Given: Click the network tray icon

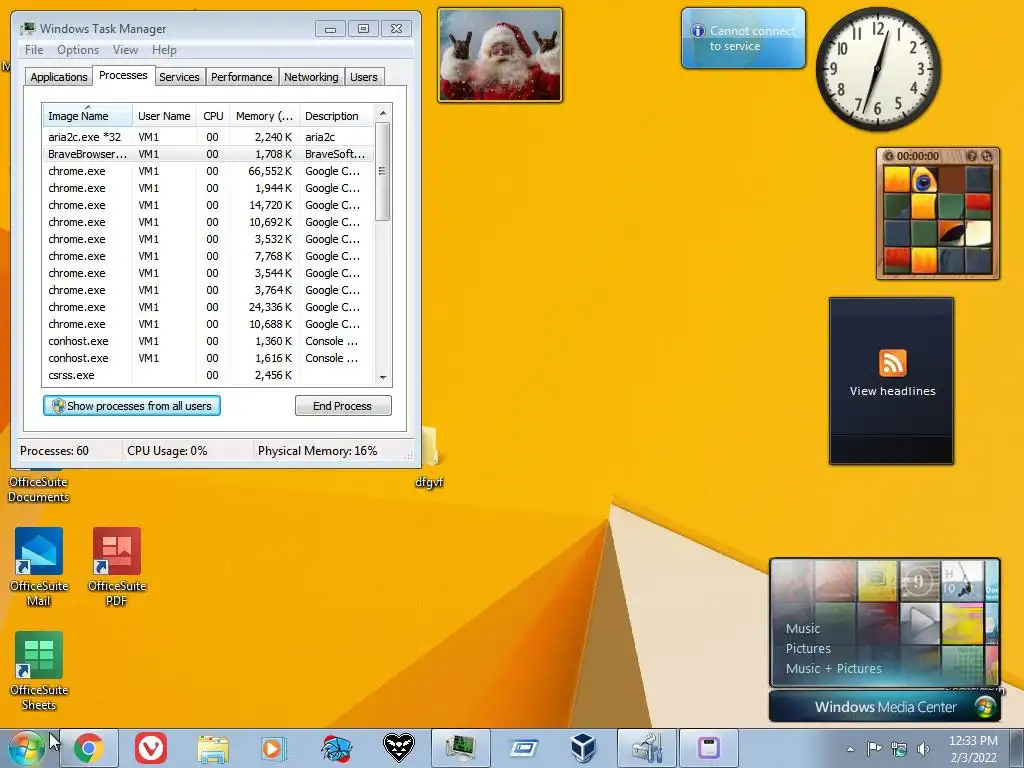Looking at the screenshot, I should pyautogui.click(x=899, y=748).
